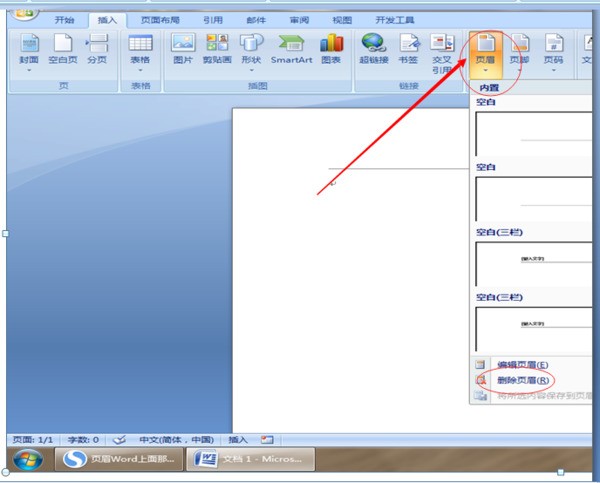Expand the Table (表格) dropdown arrow
This screenshot has width=600, height=483.
pos(140,70)
